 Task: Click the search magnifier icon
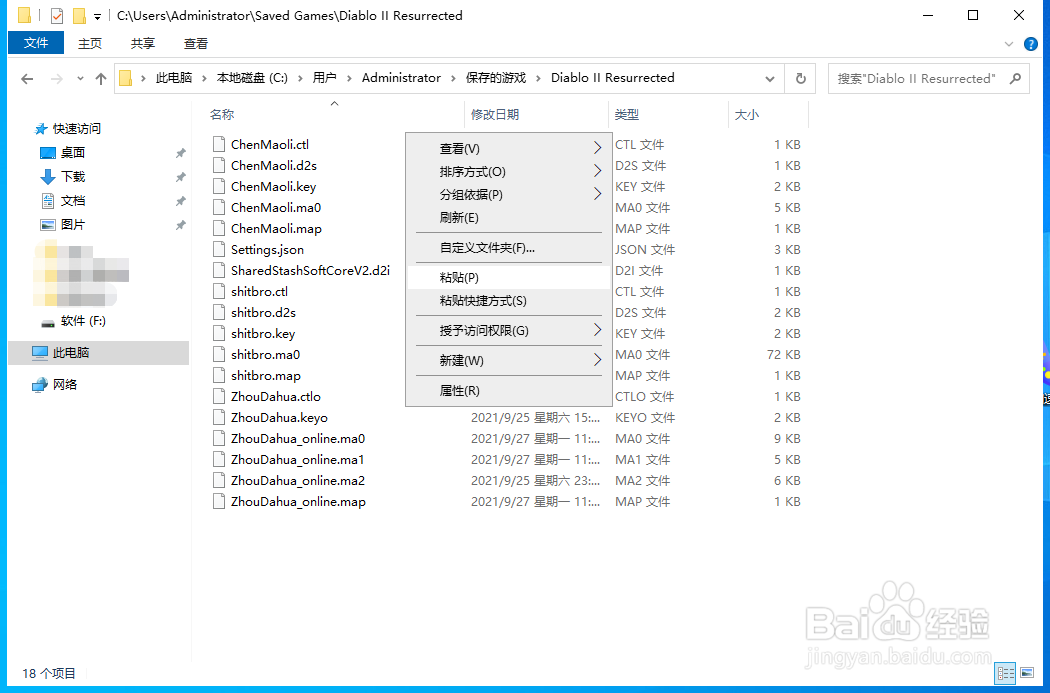pyautogui.click(x=1015, y=78)
